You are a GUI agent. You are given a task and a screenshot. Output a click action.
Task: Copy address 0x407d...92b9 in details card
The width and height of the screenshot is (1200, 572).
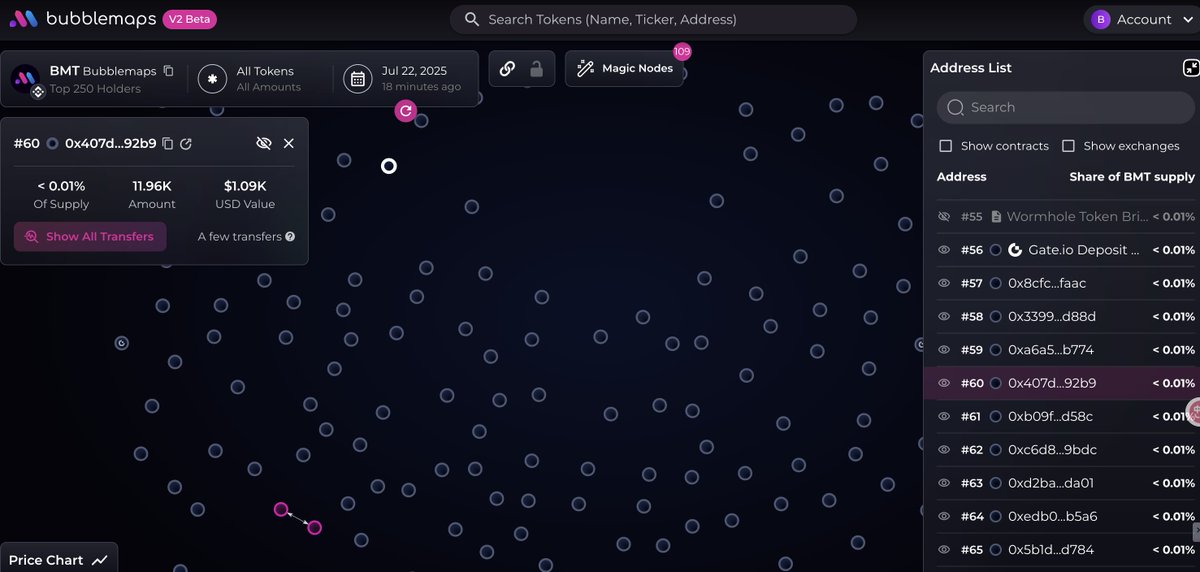(168, 143)
